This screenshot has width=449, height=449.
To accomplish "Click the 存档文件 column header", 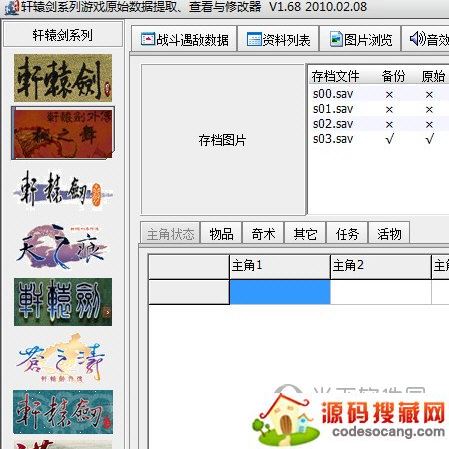I will coord(335,76).
